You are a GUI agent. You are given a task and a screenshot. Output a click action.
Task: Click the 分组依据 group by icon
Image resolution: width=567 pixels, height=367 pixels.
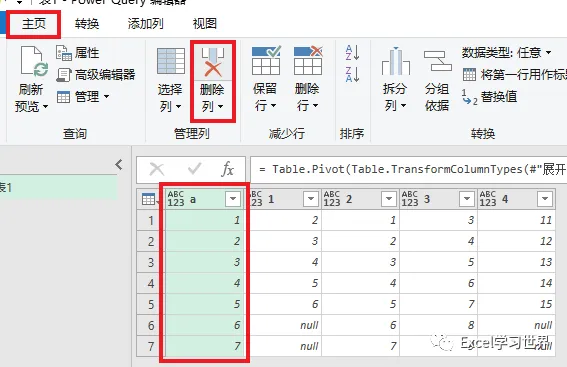tap(438, 61)
